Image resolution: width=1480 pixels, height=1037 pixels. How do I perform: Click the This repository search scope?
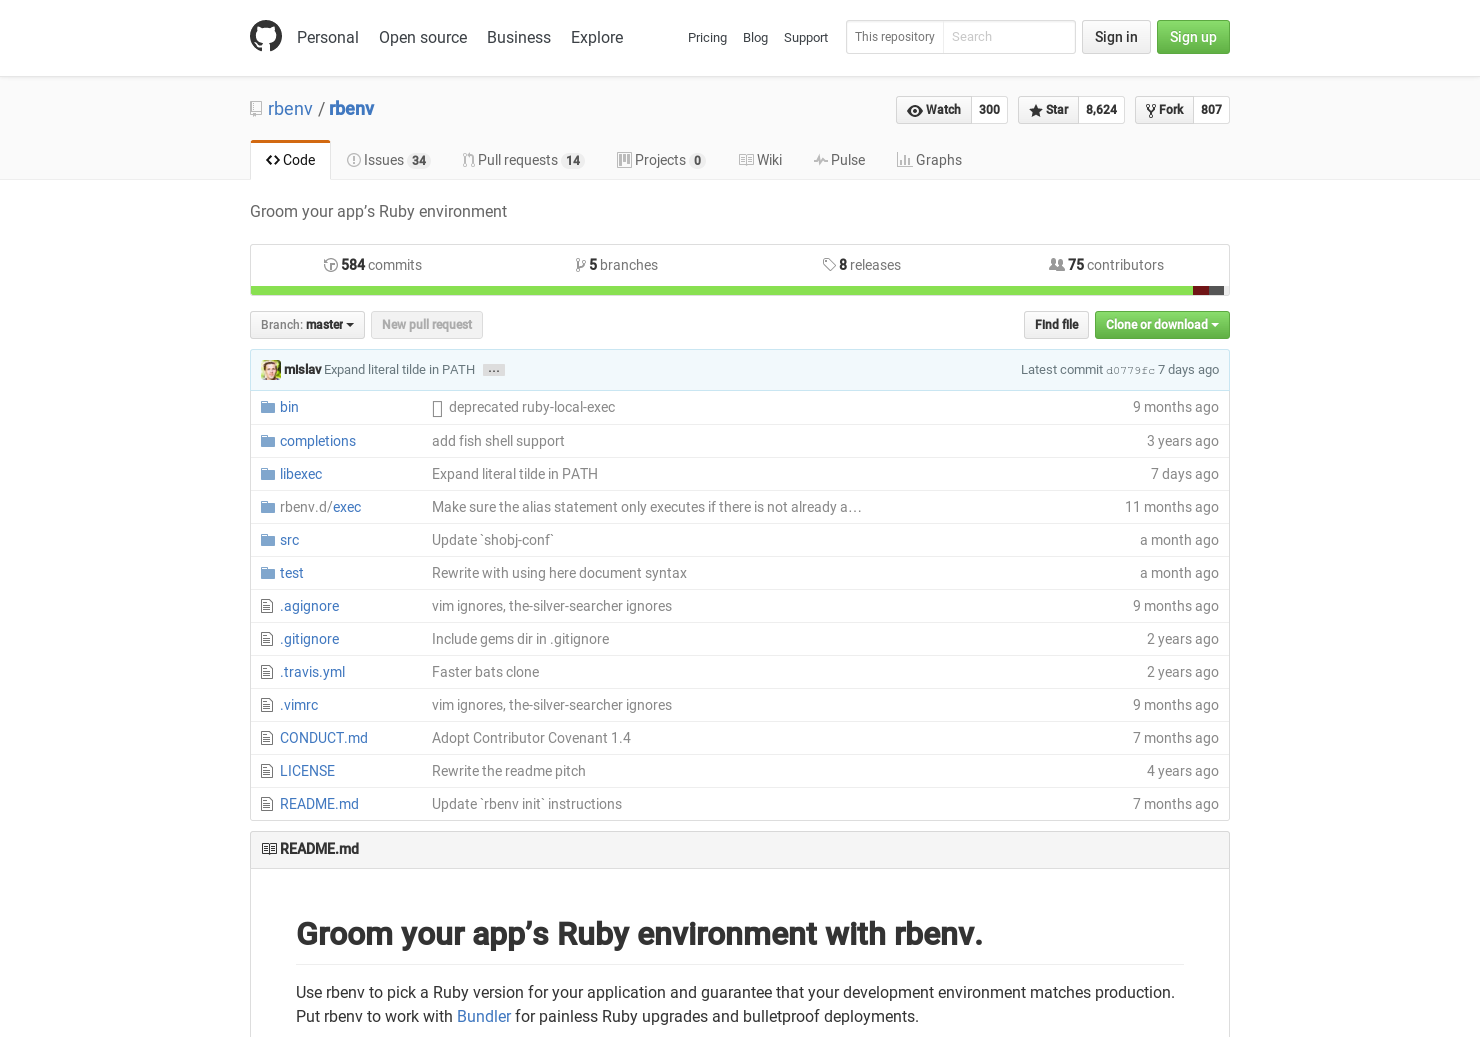pos(895,37)
